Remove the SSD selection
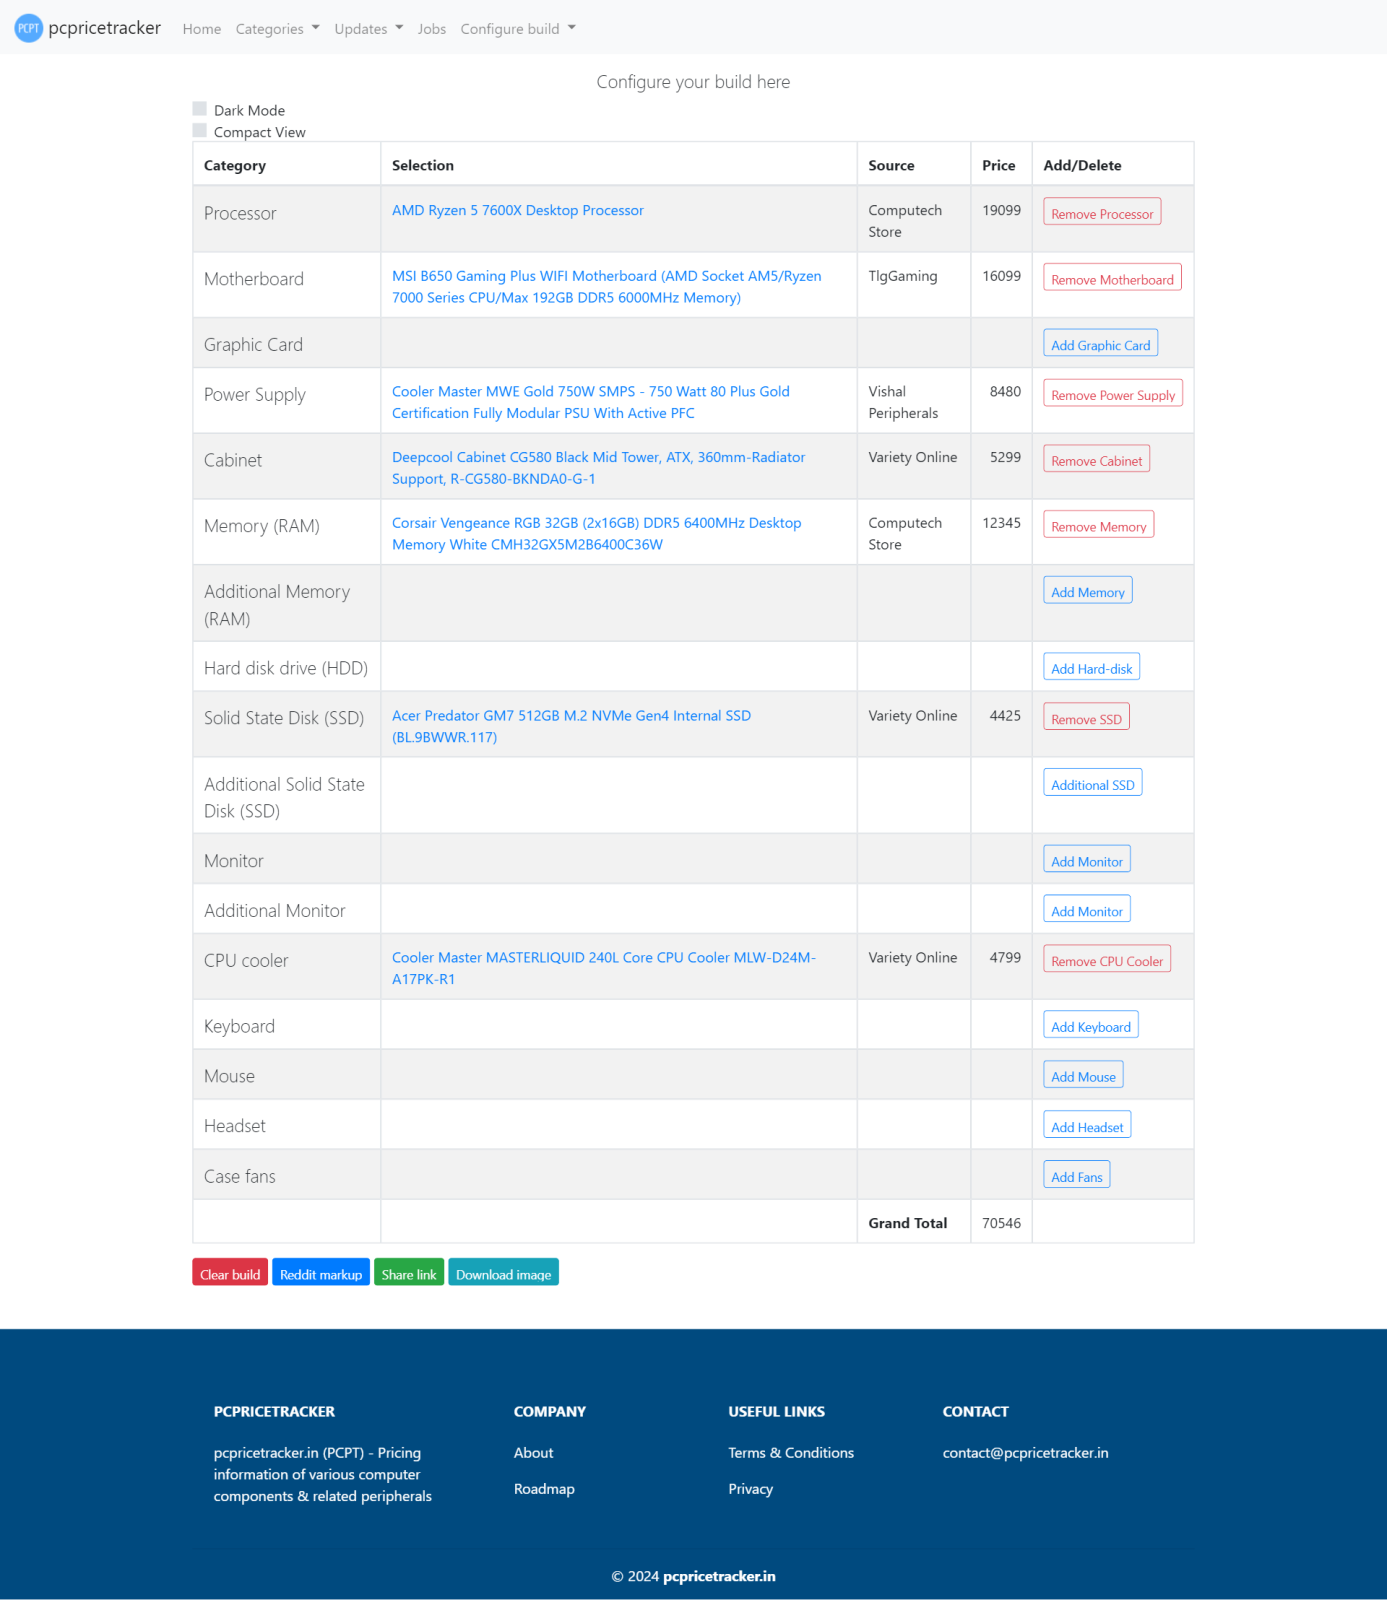The height and width of the screenshot is (1600, 1387). click(x=1086, y=718)
